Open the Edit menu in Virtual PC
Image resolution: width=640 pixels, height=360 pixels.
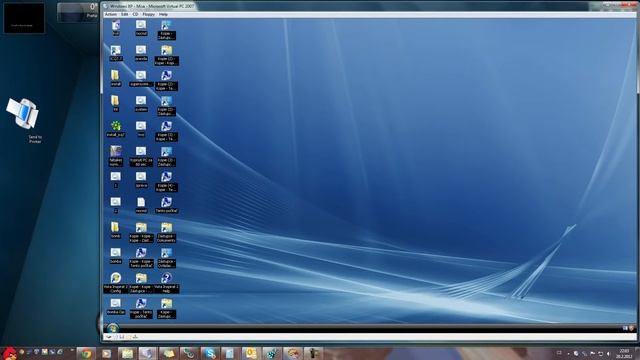click(x=124, y=14)
